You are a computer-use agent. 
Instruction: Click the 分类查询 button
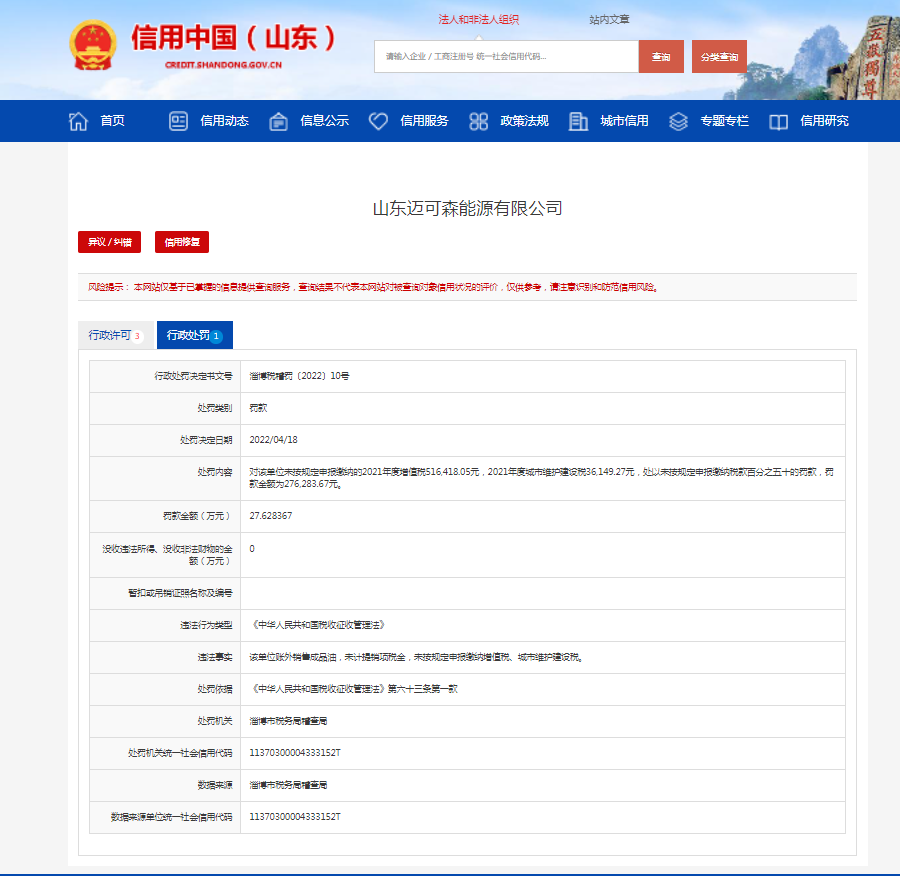719,56
